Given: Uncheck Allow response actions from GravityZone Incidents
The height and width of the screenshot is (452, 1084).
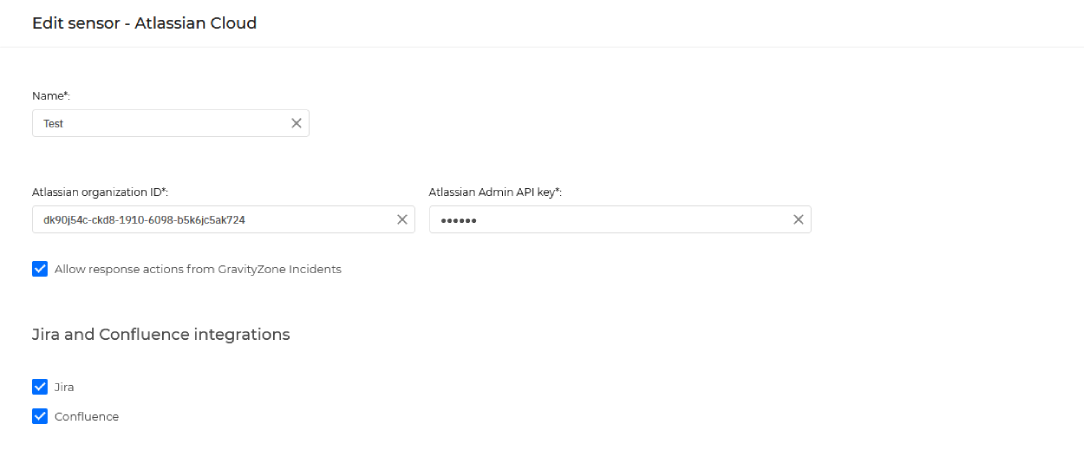Looking at the screenshot, I should click(40, 269).
